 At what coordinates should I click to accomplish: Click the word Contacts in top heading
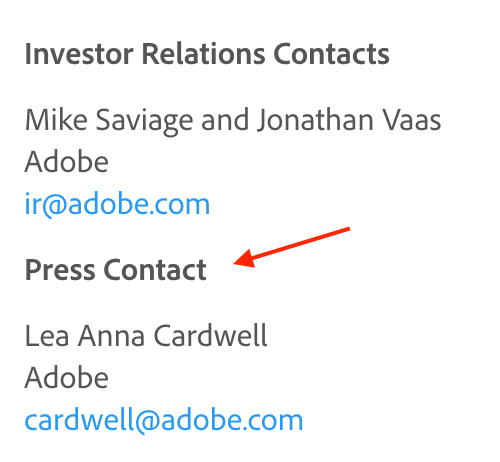pyautogui.click(x=331, y=54)
